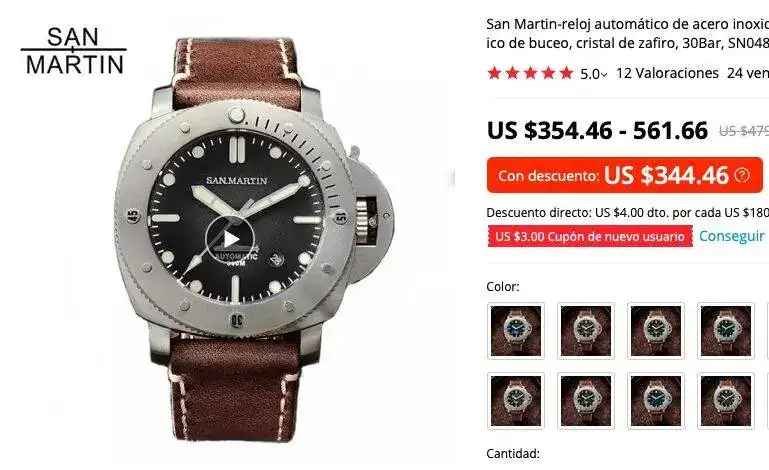Open the 12 Valoraciones reviews link
Image resolution: width=769 pixels, height=470 pixels.
pos(667,73)
